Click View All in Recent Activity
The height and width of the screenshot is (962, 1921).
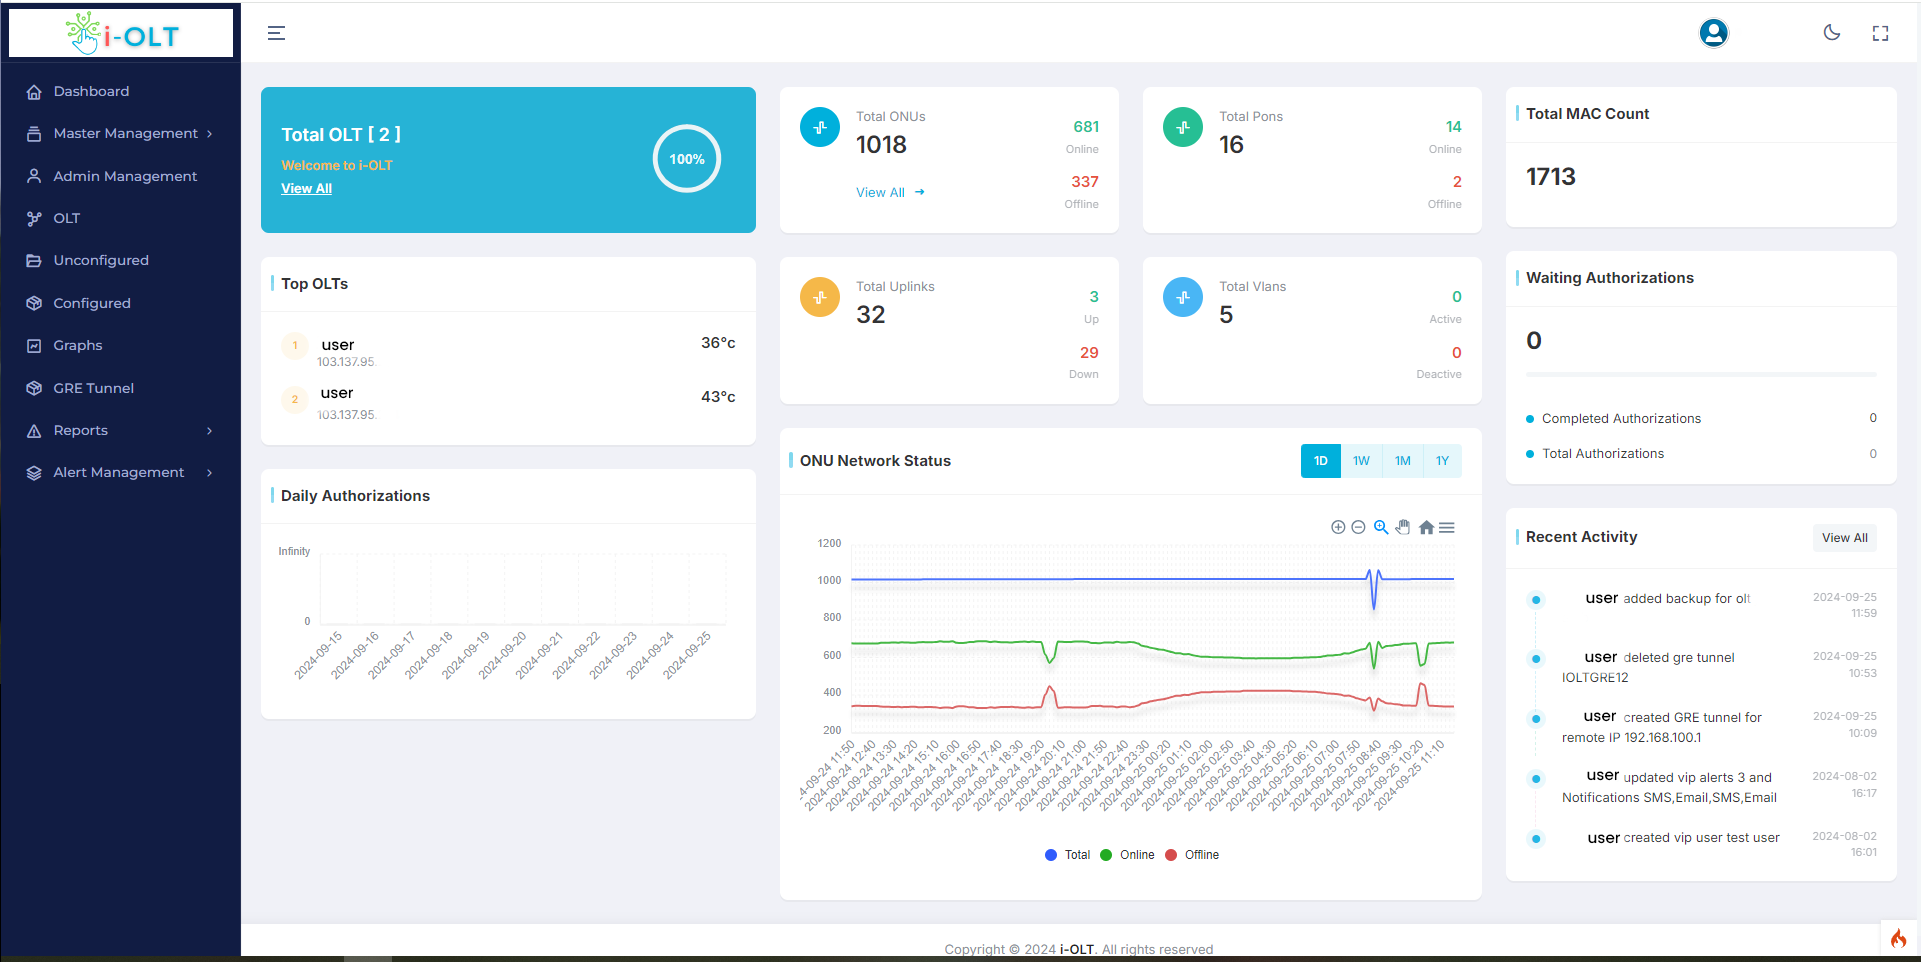pyautogui.click(x=1844, y=538)
